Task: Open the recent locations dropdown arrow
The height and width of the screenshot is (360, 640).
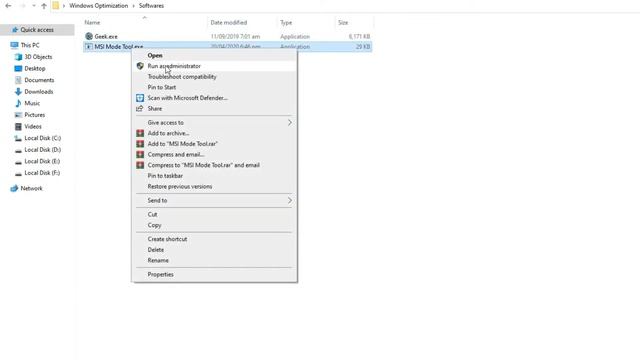Action: click(x=34, y=6)
